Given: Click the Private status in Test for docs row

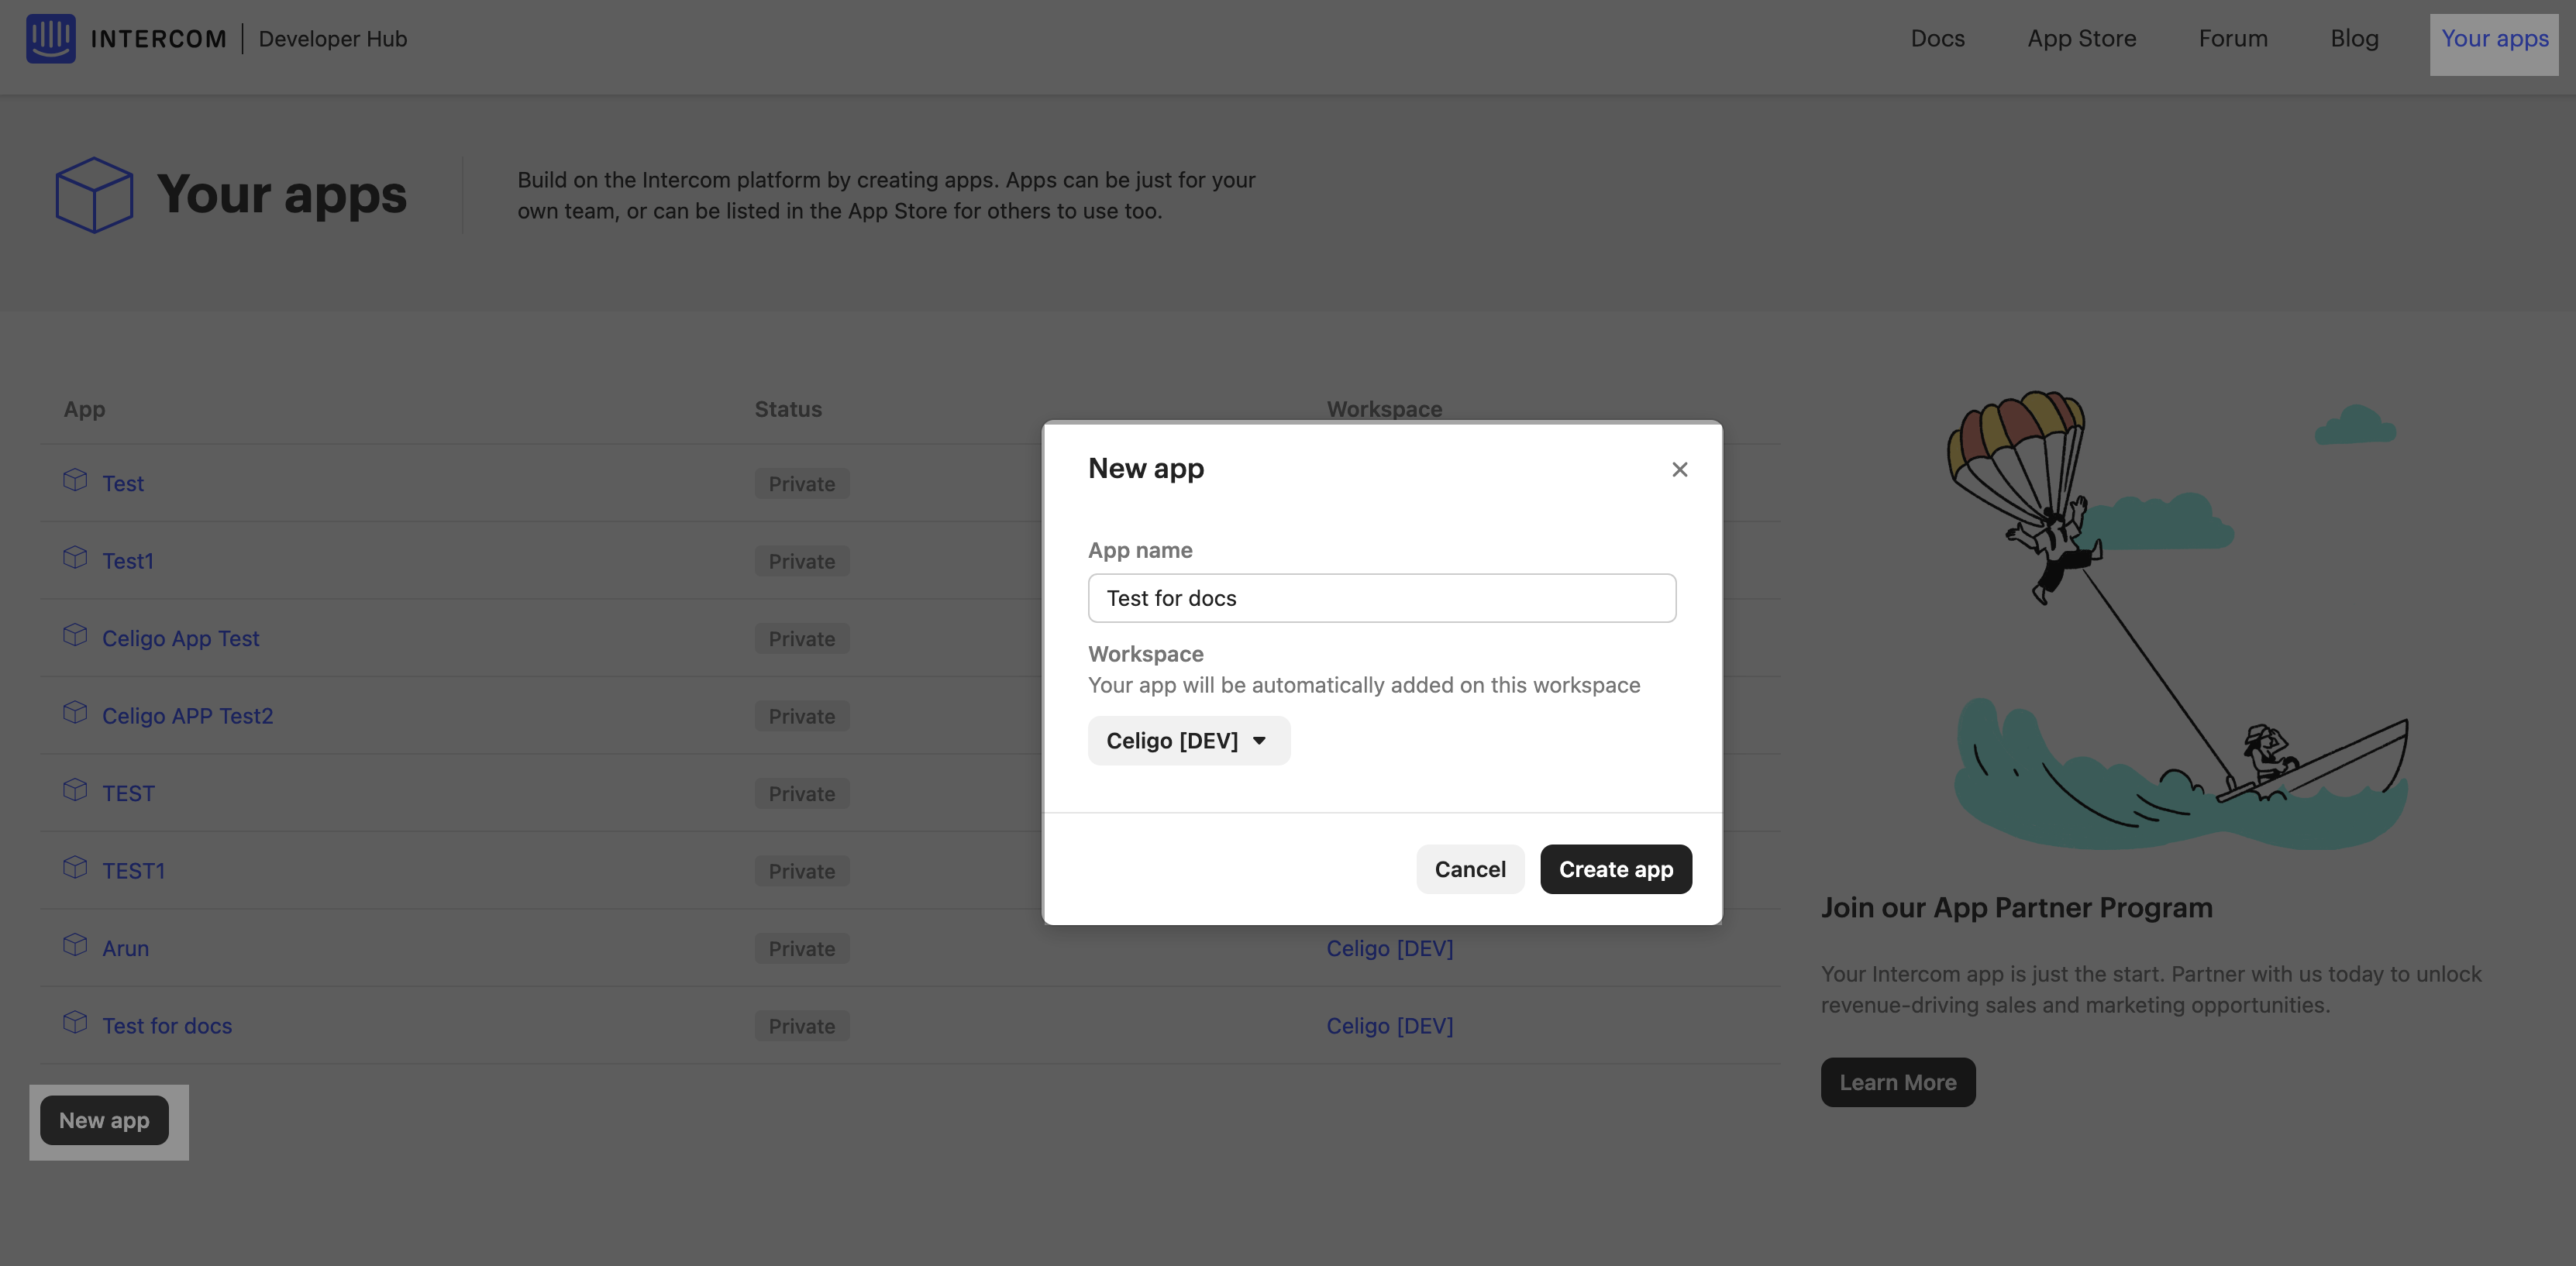Looking at the screenshot, I should click(802, 1026).
